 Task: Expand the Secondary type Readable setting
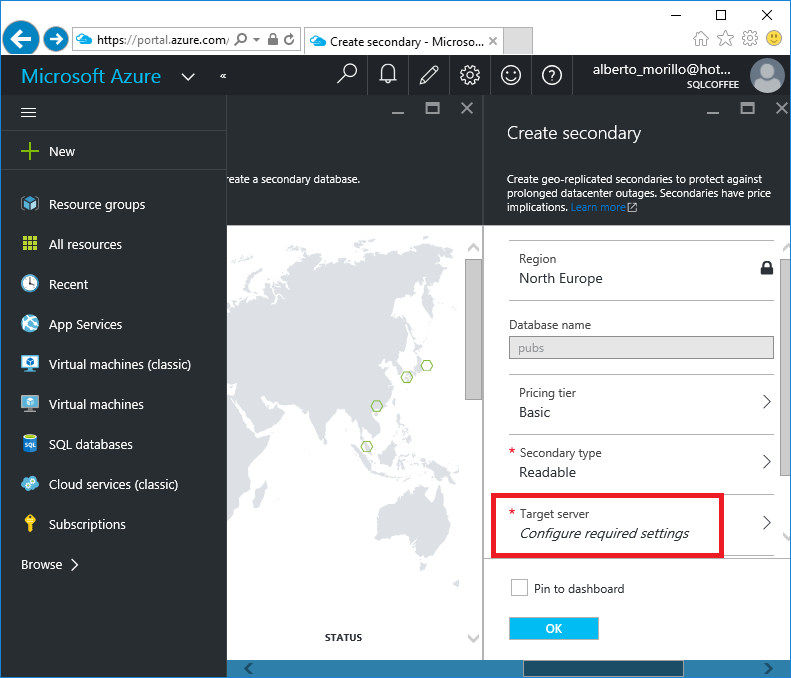(641, 463)
